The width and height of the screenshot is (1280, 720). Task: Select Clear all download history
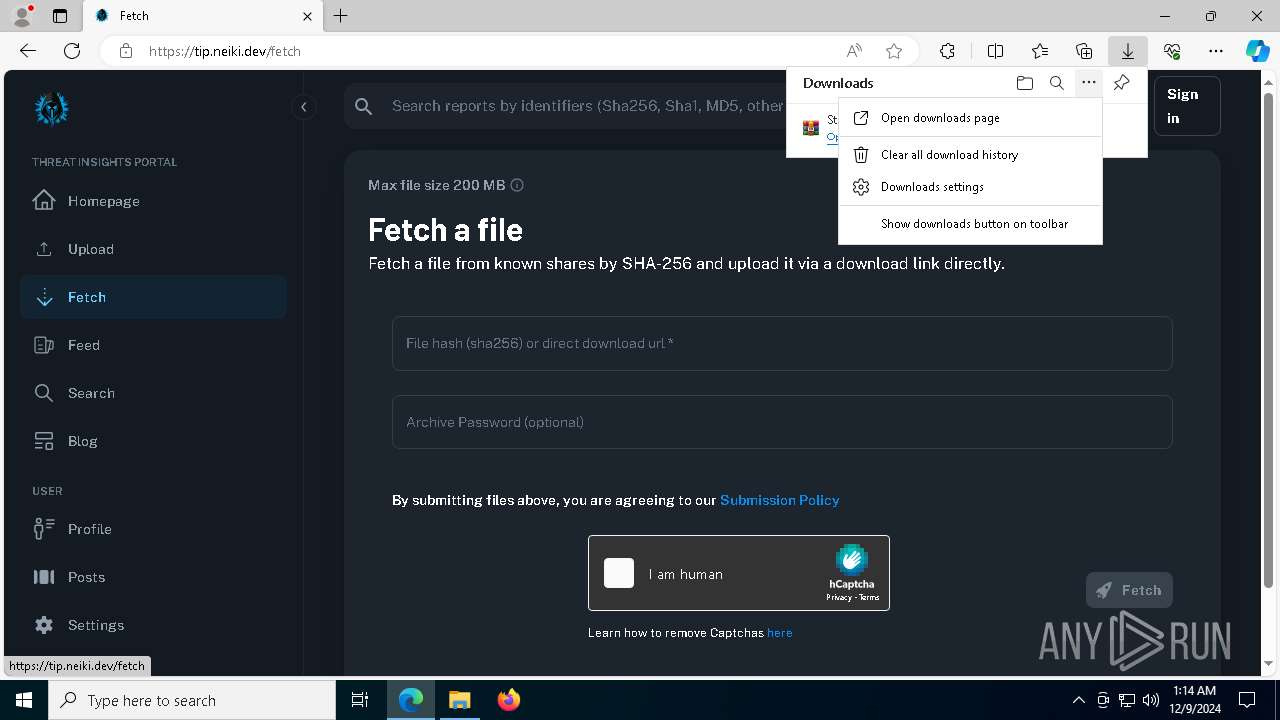(x=970, y=155)
